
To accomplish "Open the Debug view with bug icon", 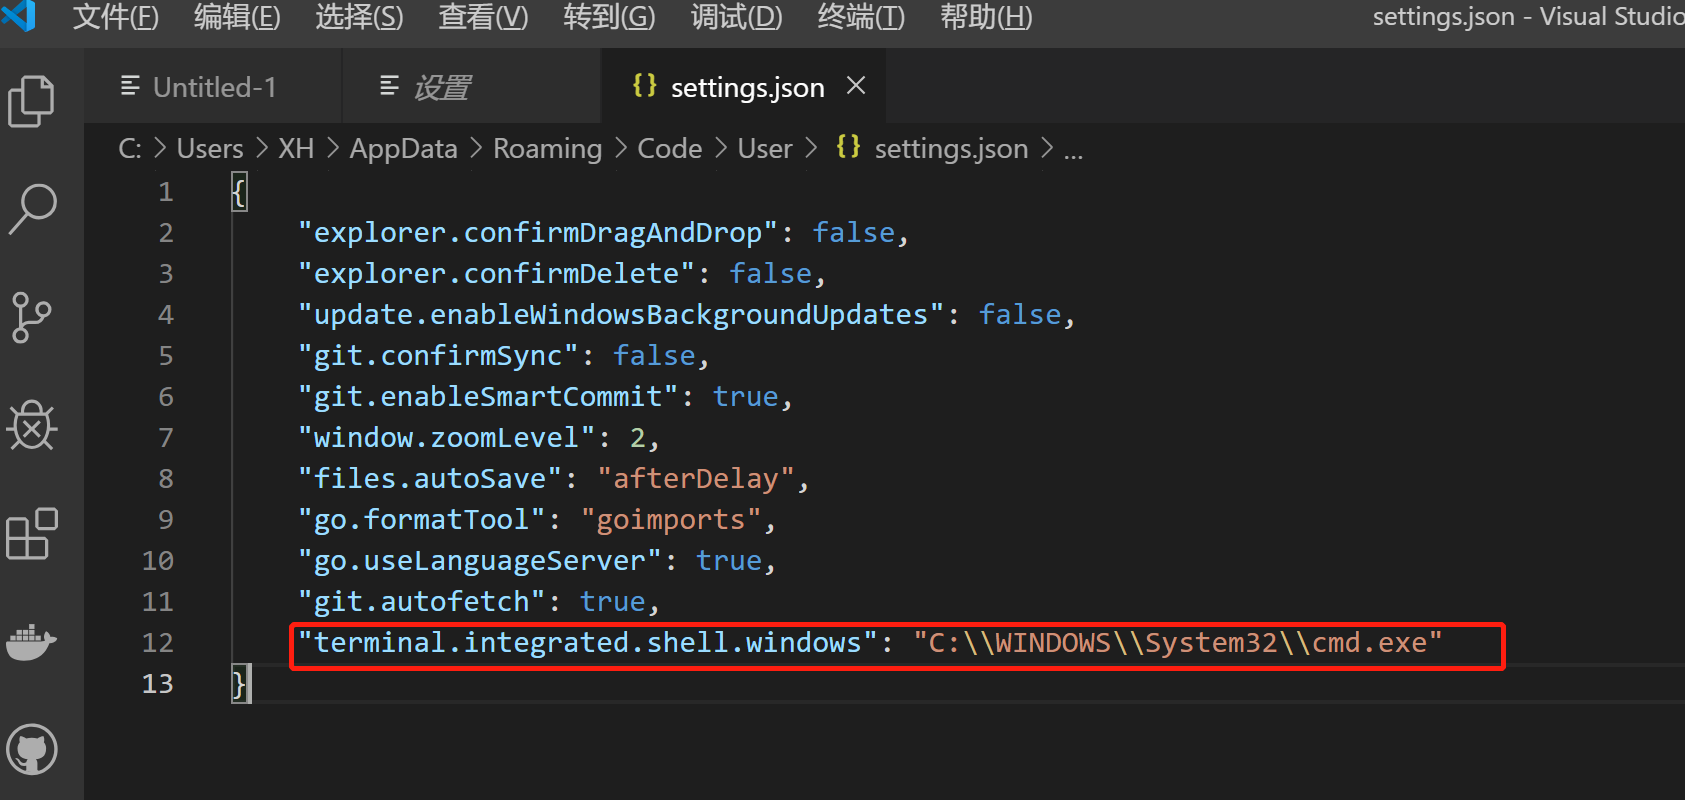I will point(32,426).
